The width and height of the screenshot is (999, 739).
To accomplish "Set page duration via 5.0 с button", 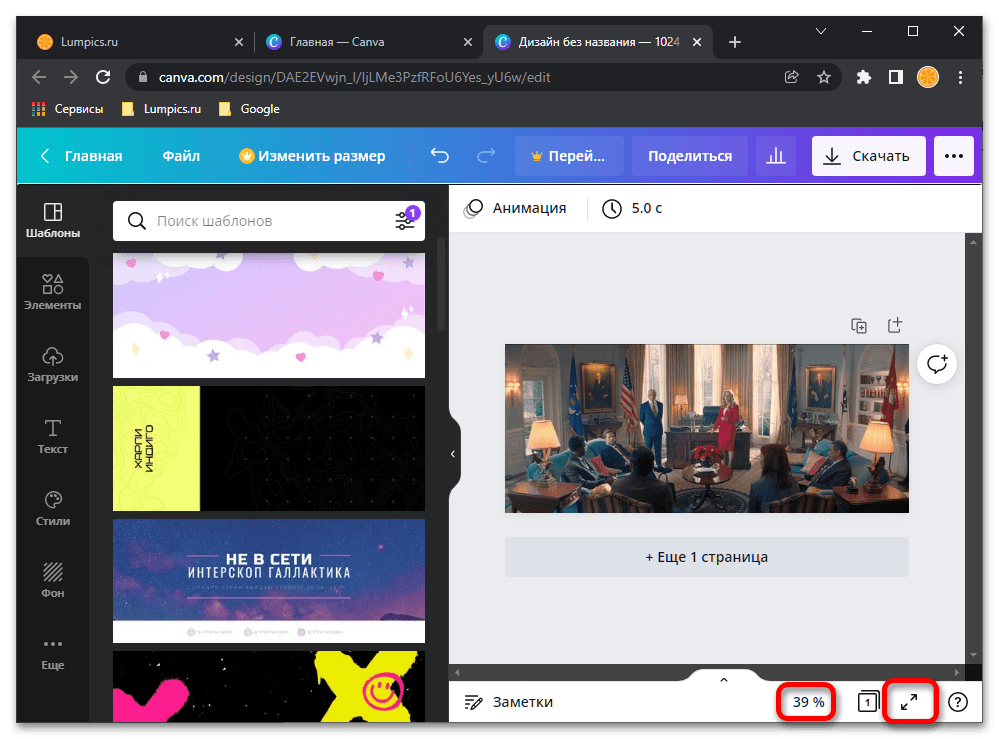I will pyautogui.click(x=633, y=208).
